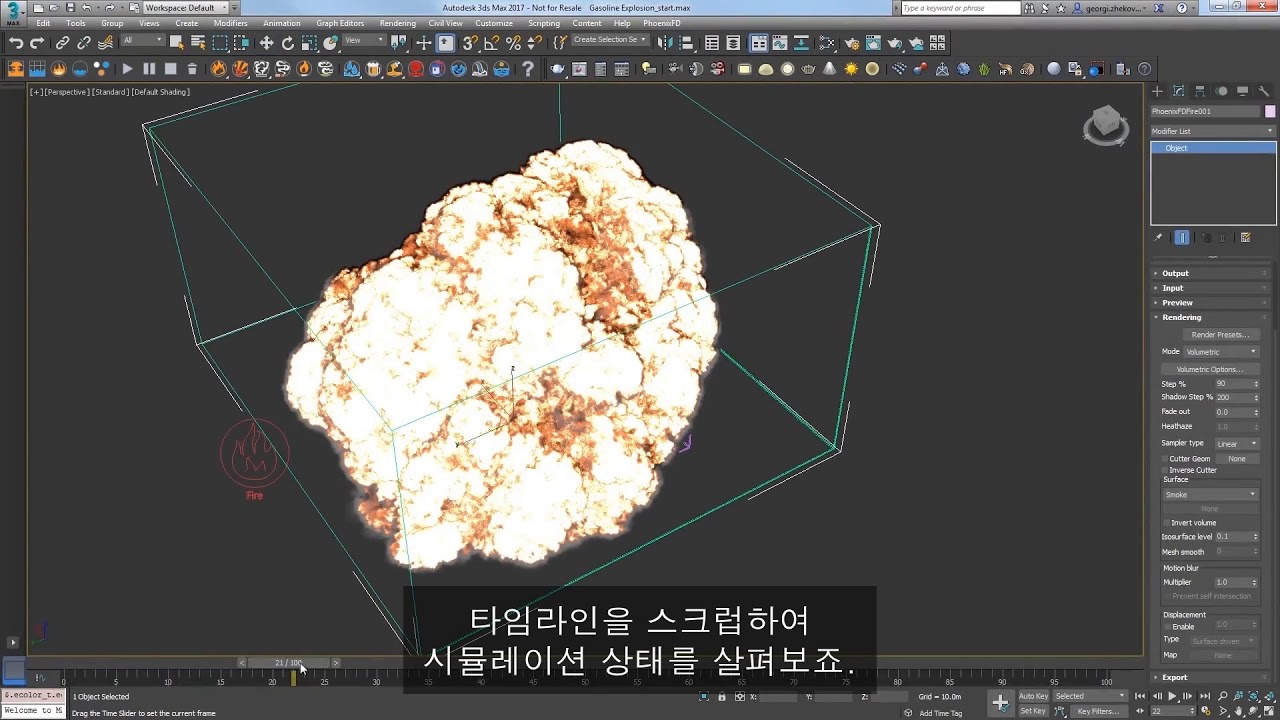Click the Phoenix FD question mark help icon
Image resolution: width=1280 pixels, height=720 pixels.
[527, 69]
